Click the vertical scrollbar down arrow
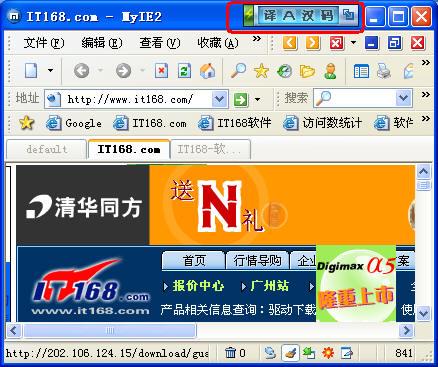 (424, 313)
